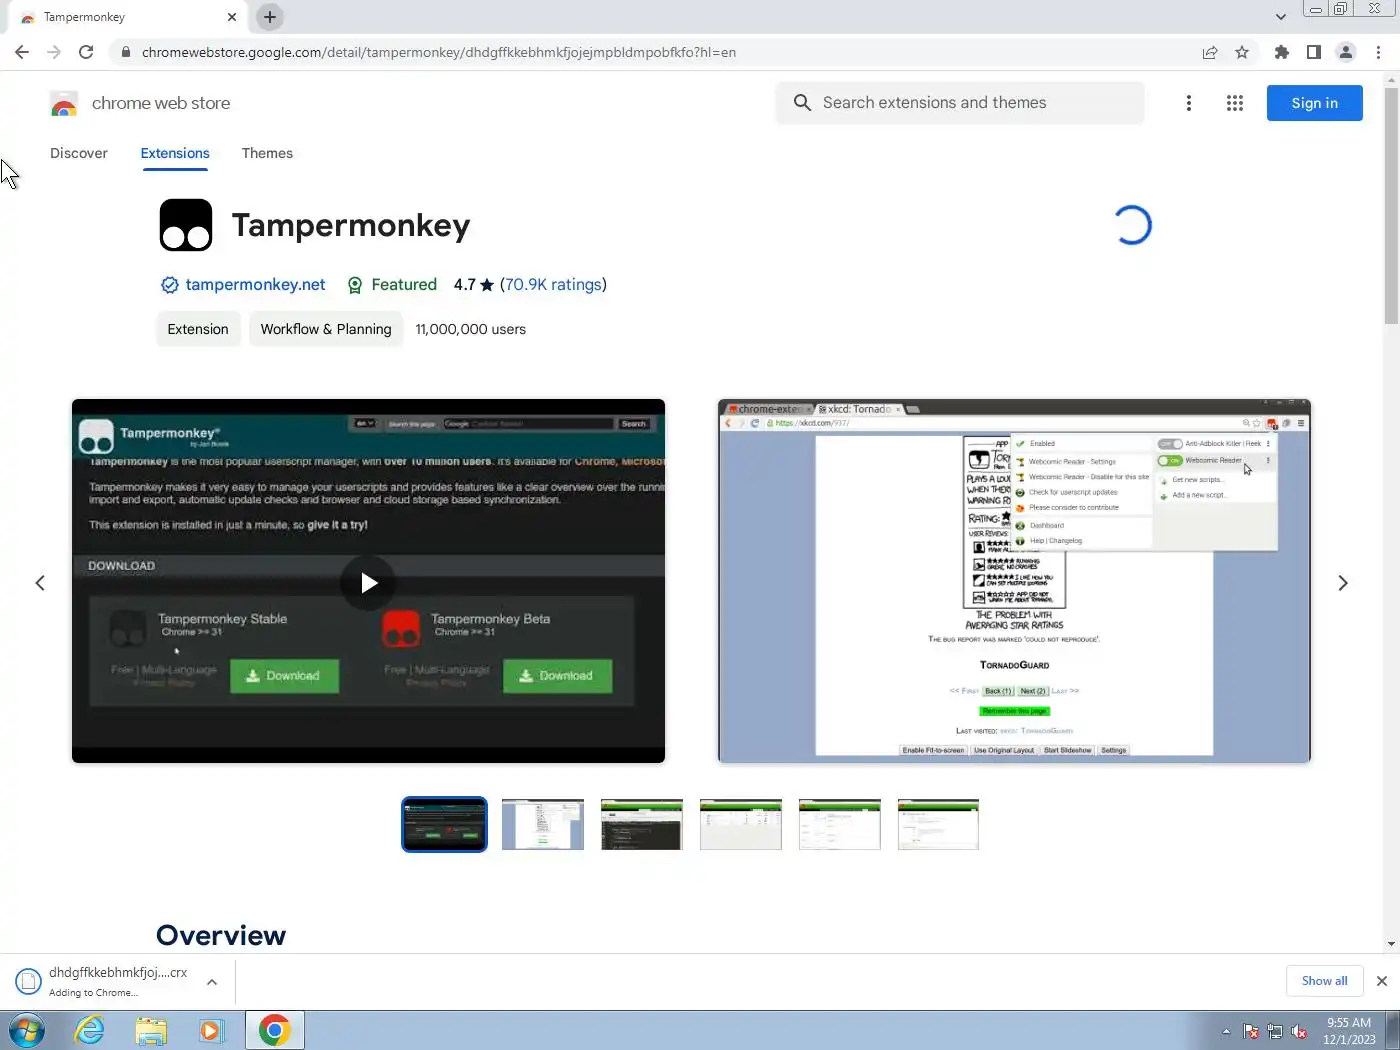Image resolution: width=1400 pixels, height=1050 pixels.
Task: Click the Tampermonkey extension logo
Action: pos(186,225)
